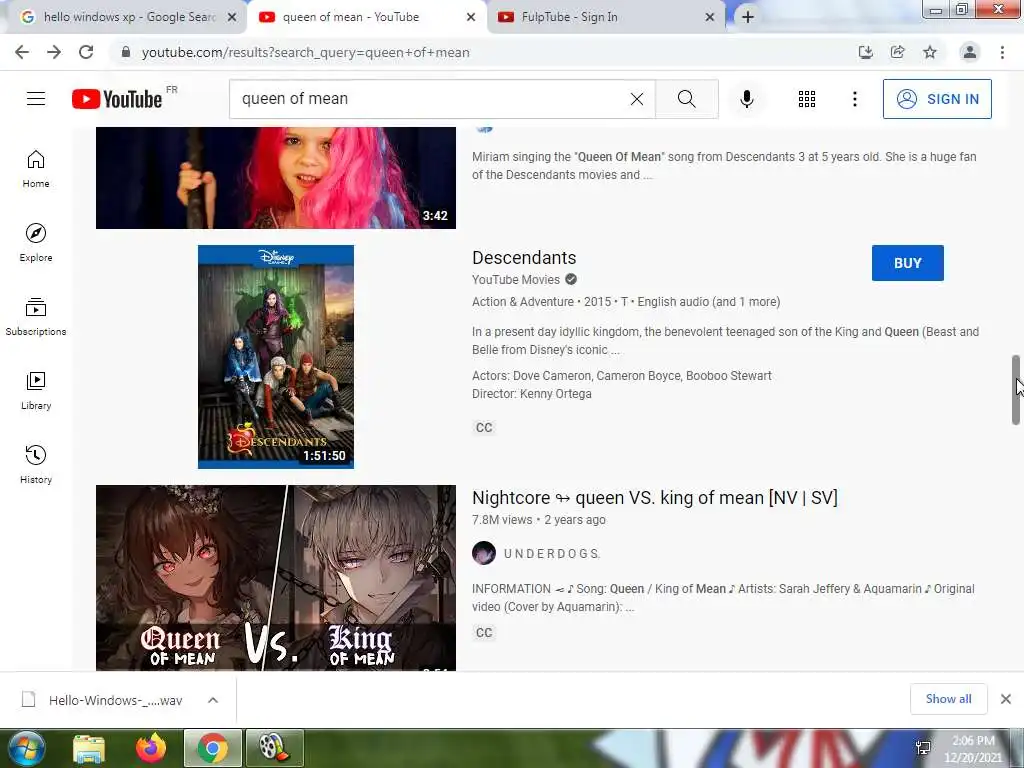Viewport: 1024px width, 768px height.
Task: Open YouTube settings three-dot menu
Action: [x=854, y=99]
